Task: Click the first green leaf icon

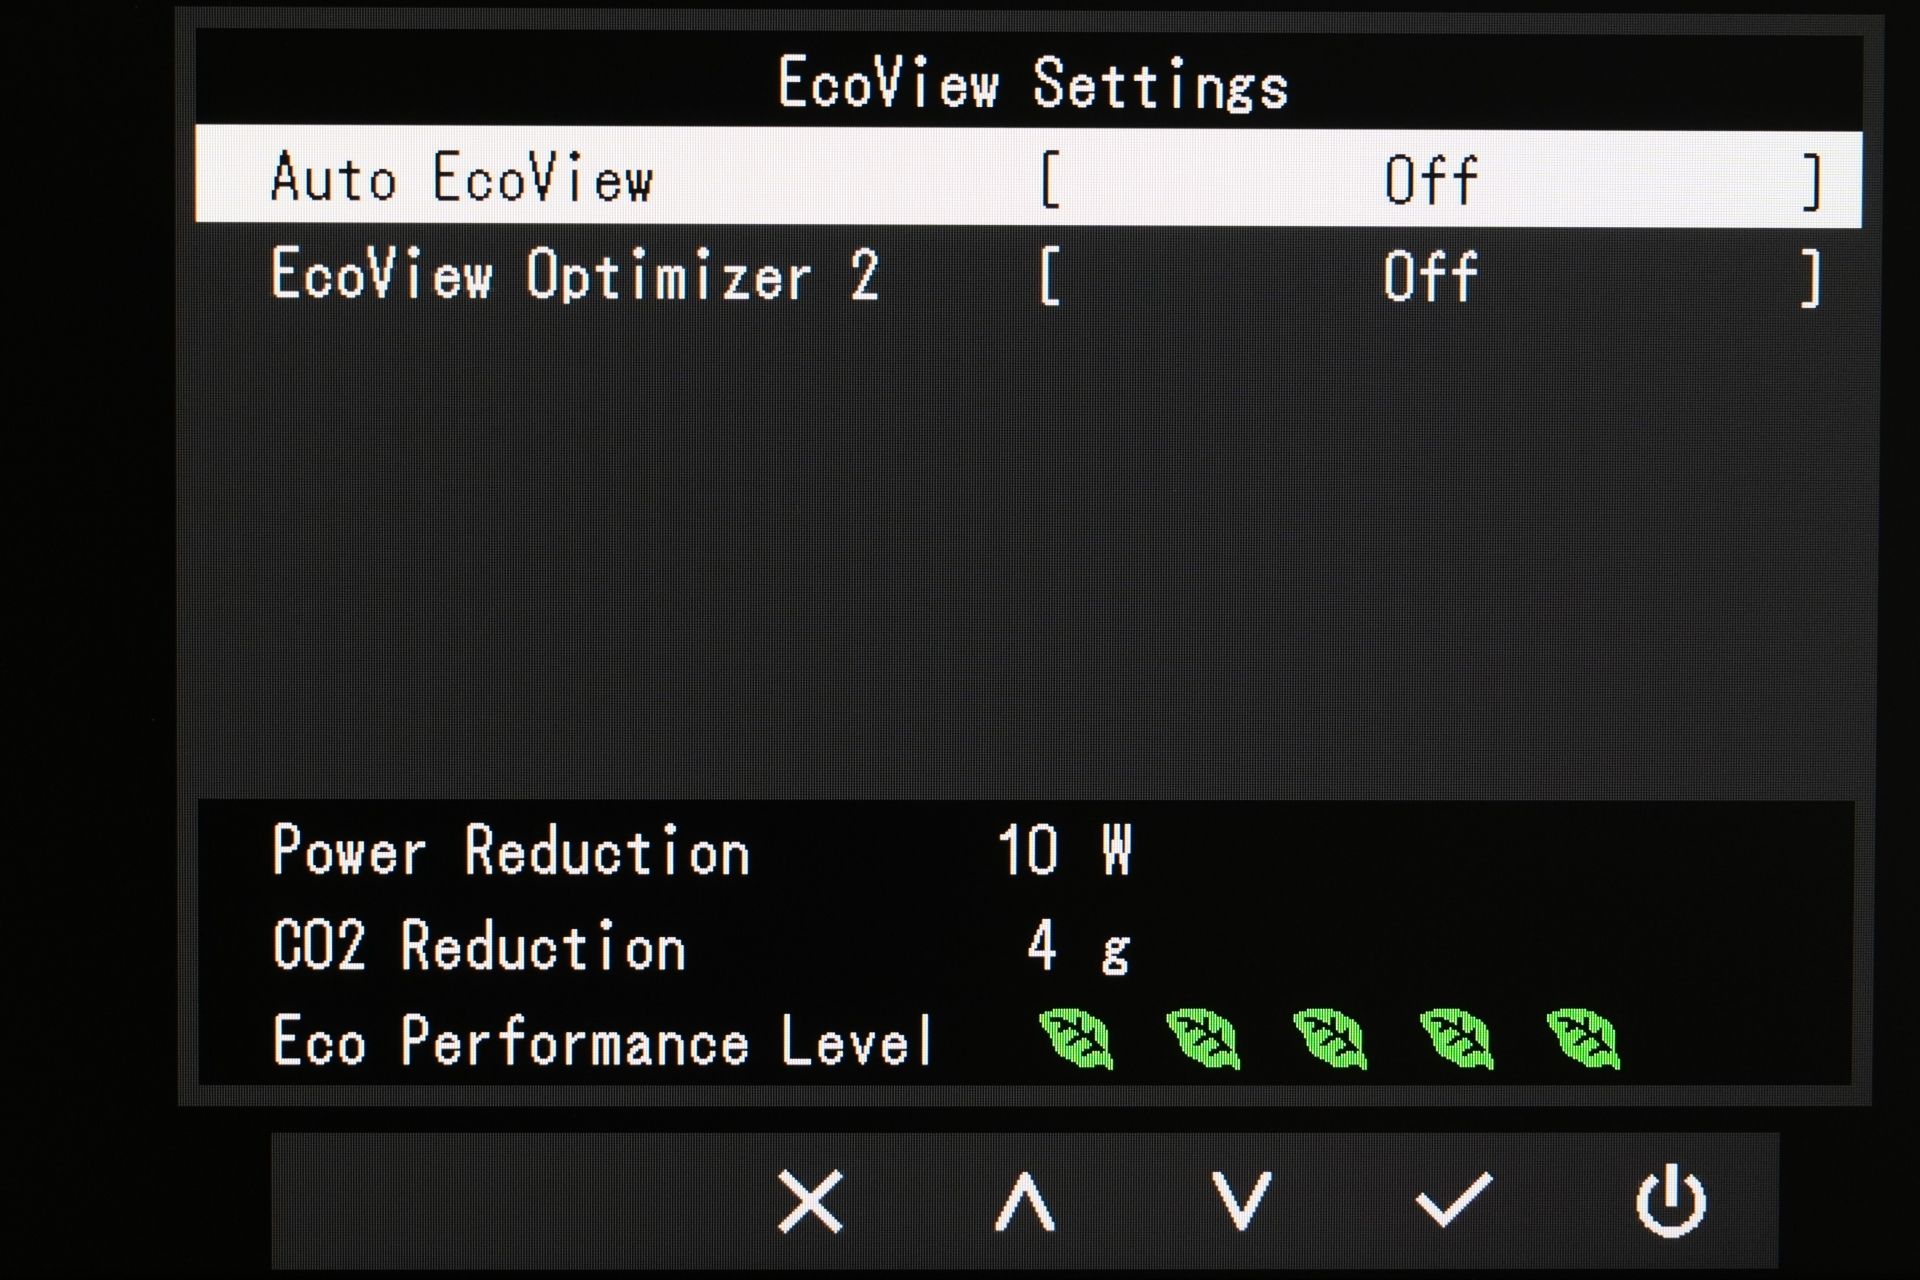Action: (1076, 1039)
